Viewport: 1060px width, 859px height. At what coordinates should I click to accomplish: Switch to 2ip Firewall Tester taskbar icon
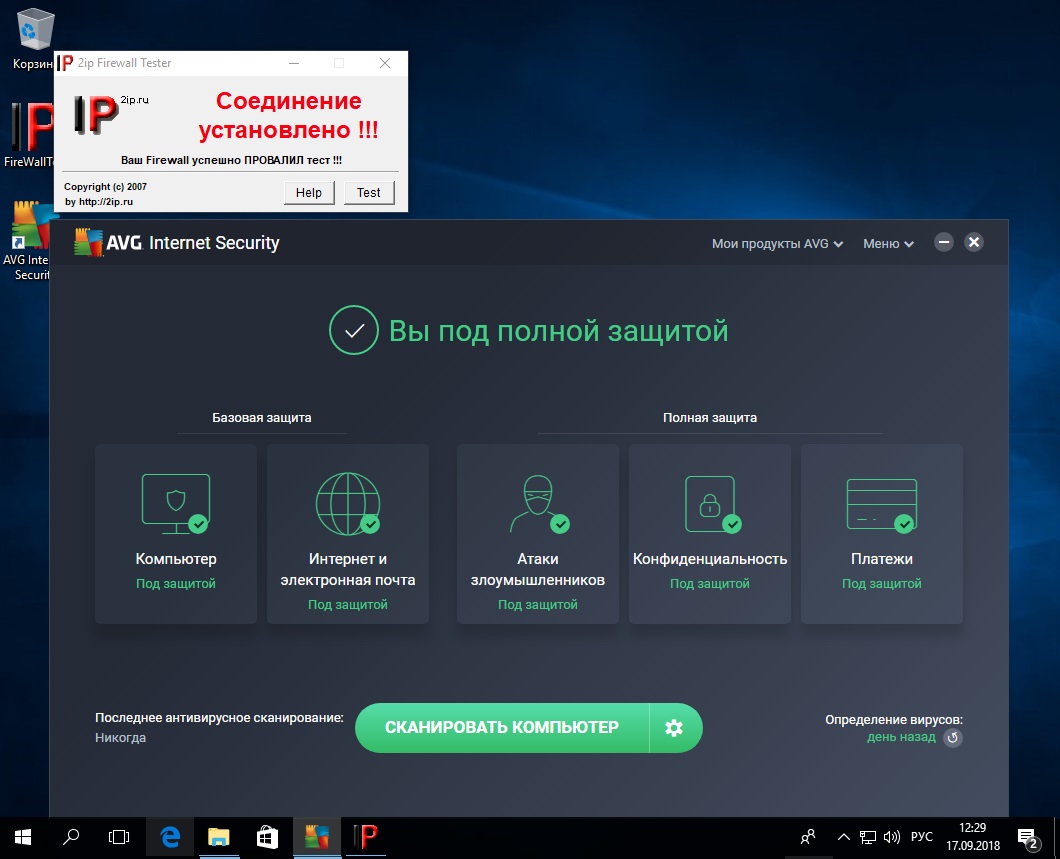point(366,838)
